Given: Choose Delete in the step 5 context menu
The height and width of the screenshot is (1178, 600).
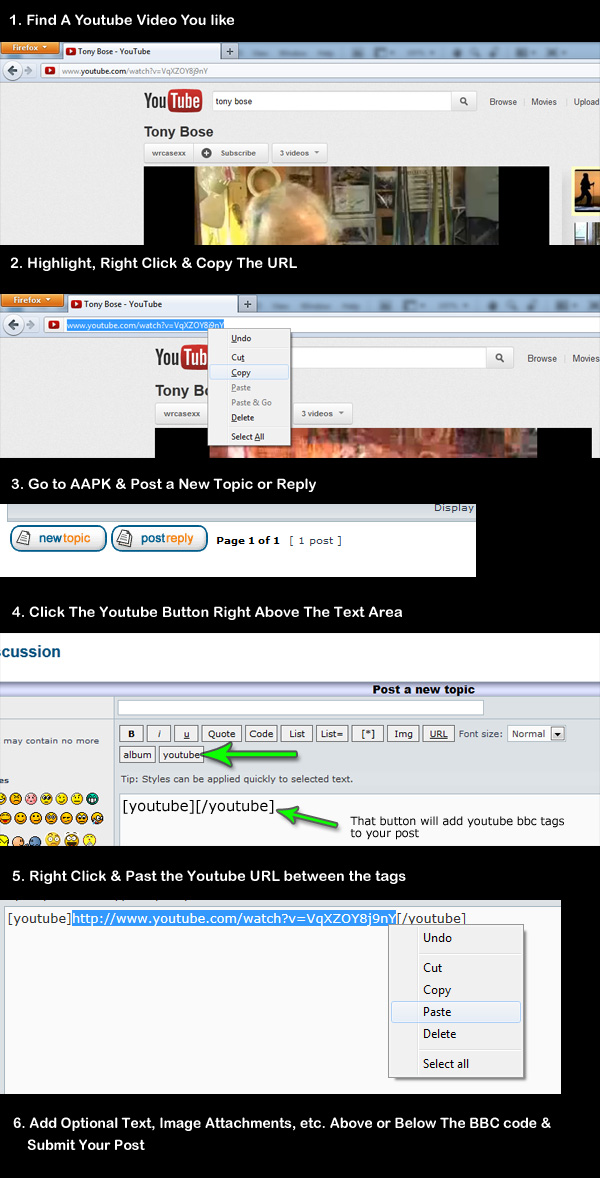Looking at the screenshot, I should (x=456, y=1034).
